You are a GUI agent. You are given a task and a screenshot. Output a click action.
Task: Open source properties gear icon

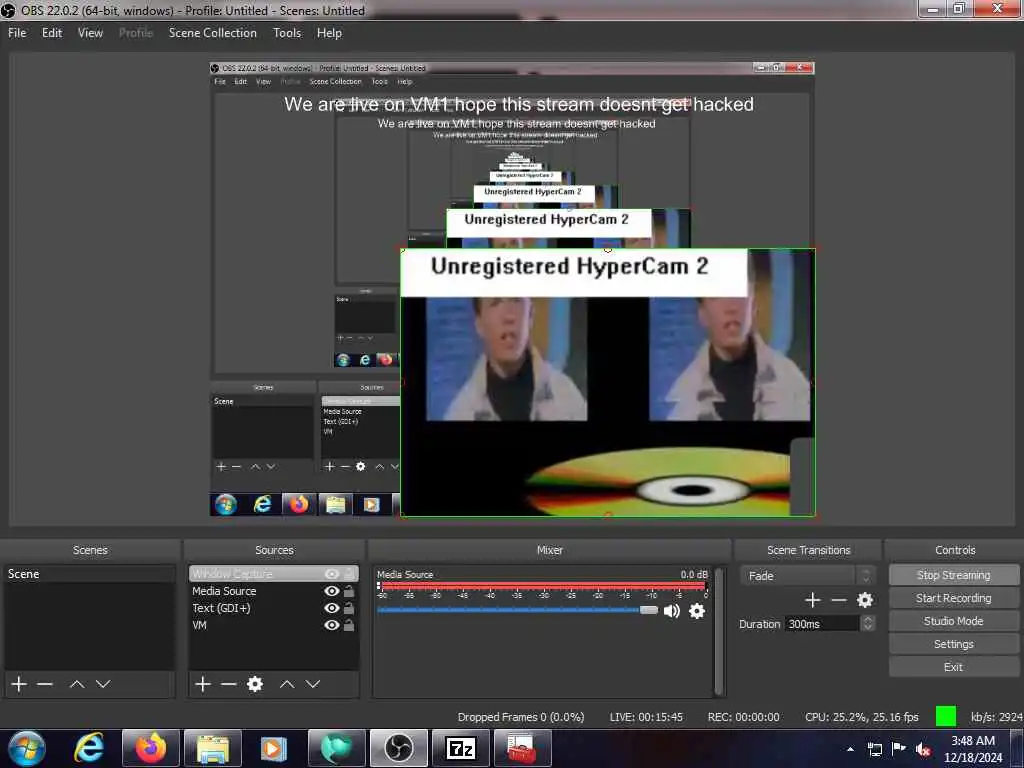point(255,684)
